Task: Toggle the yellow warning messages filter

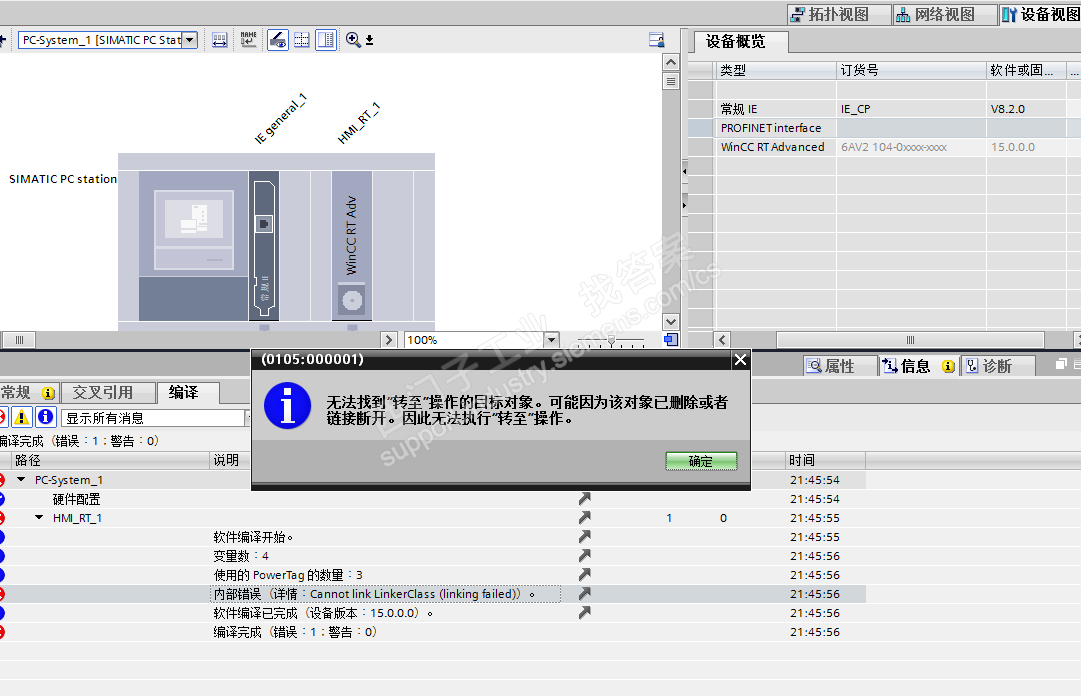Action: pos(22,417)
